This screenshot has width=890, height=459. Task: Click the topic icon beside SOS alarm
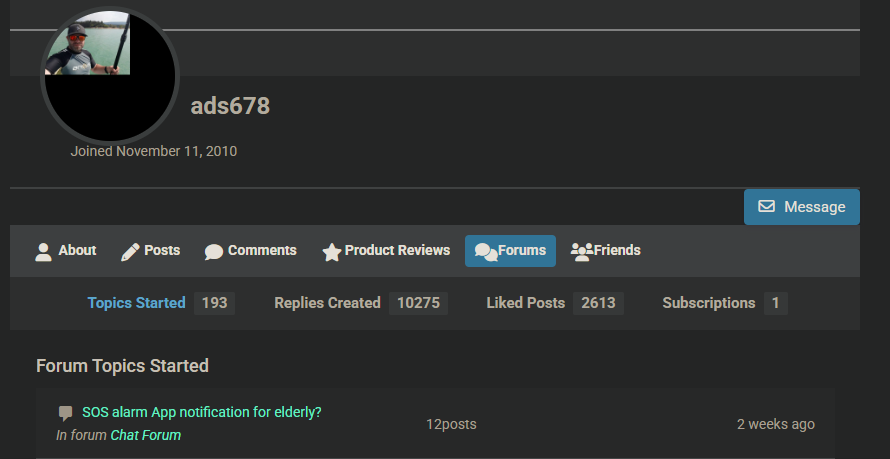click(66, 413)
